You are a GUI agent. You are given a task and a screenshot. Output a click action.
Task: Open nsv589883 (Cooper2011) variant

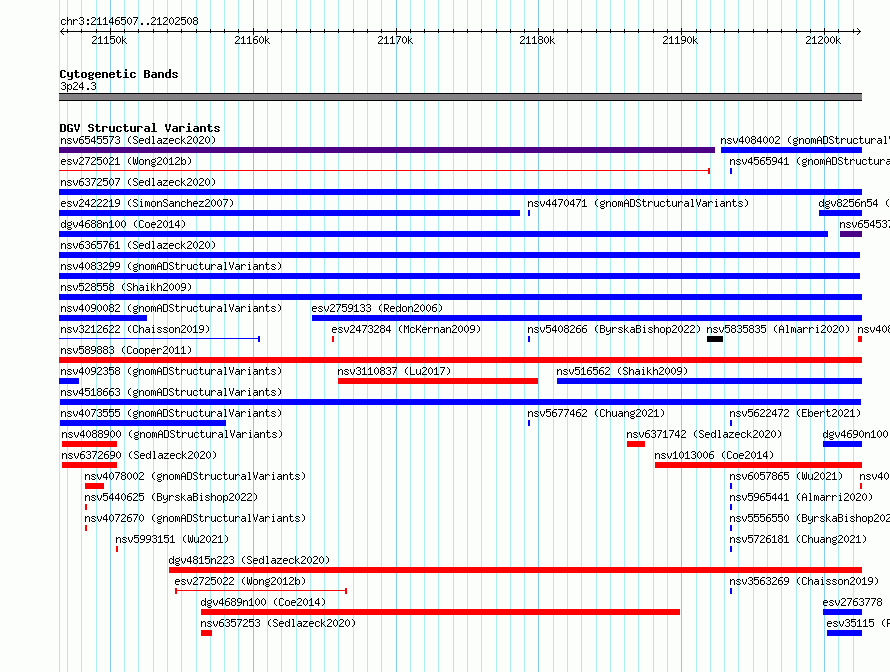click(126, 350)
